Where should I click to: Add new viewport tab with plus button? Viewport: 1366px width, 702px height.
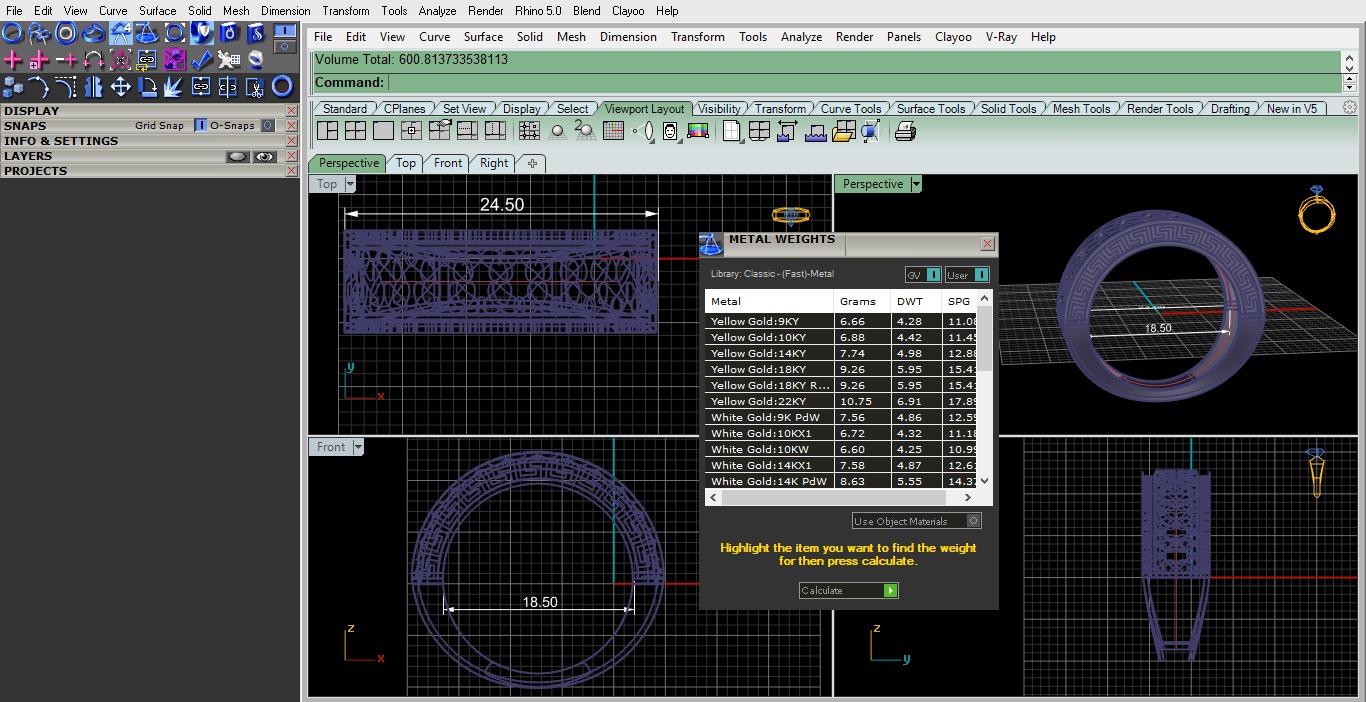[x=532, y=163]
